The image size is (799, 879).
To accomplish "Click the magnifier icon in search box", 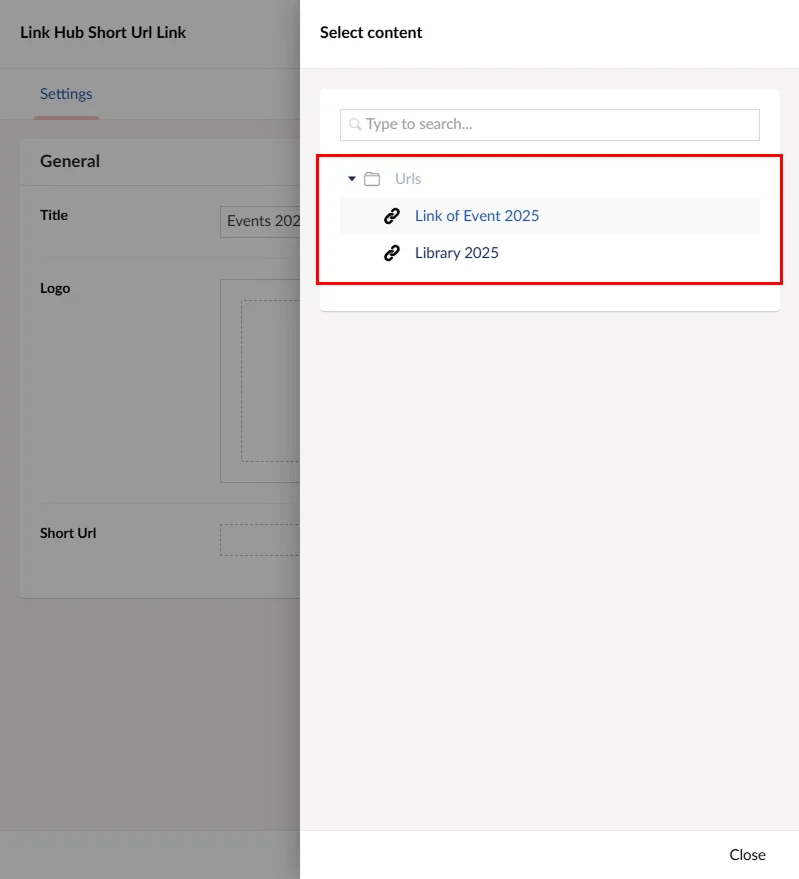I will point(355,125).
